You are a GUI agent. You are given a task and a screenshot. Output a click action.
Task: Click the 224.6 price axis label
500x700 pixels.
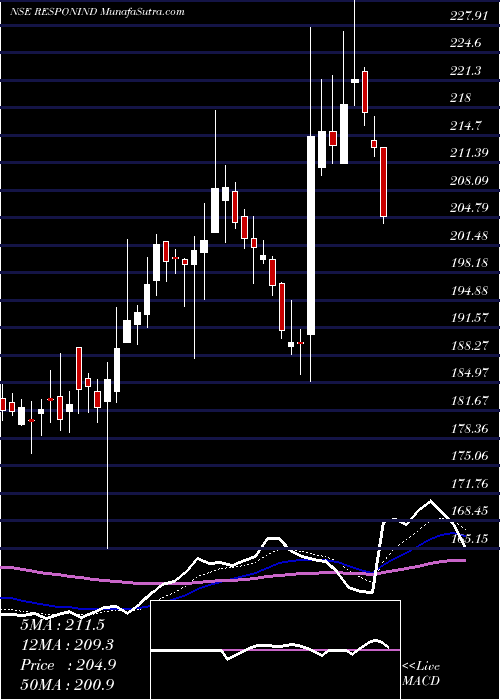pos(465,43)
